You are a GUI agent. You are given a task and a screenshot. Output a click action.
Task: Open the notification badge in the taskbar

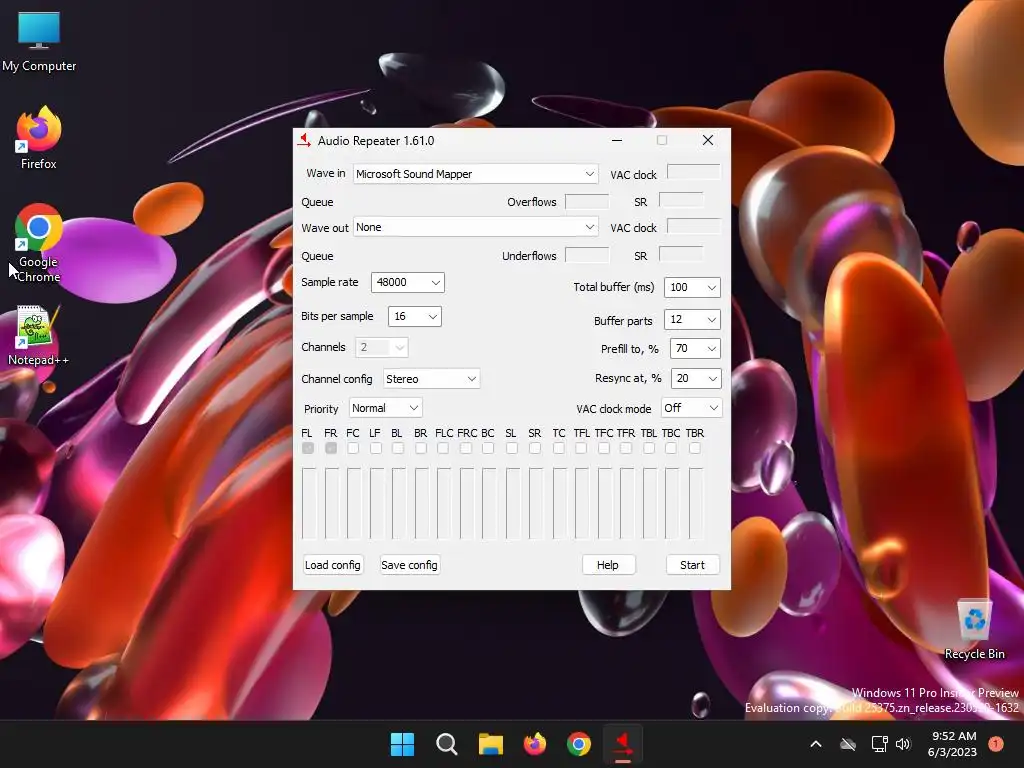(995, 744)
